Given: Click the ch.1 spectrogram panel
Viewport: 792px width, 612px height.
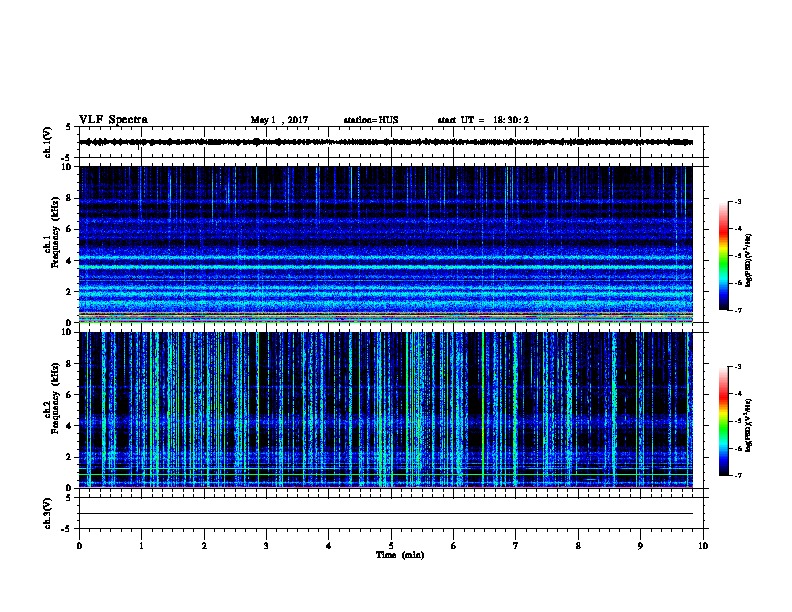Looking at the screenshot, I should pyautogui.click(x=386, y=244).
